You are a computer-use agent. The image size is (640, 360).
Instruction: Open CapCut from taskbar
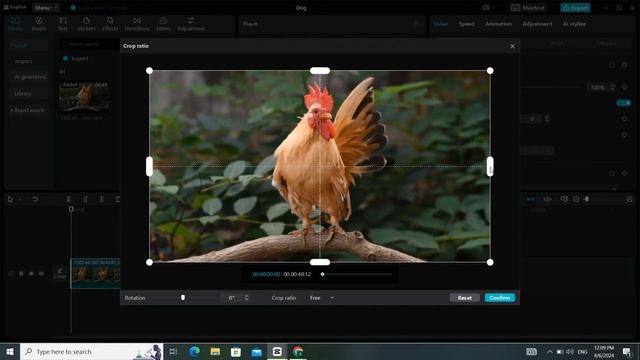point(277,351)
